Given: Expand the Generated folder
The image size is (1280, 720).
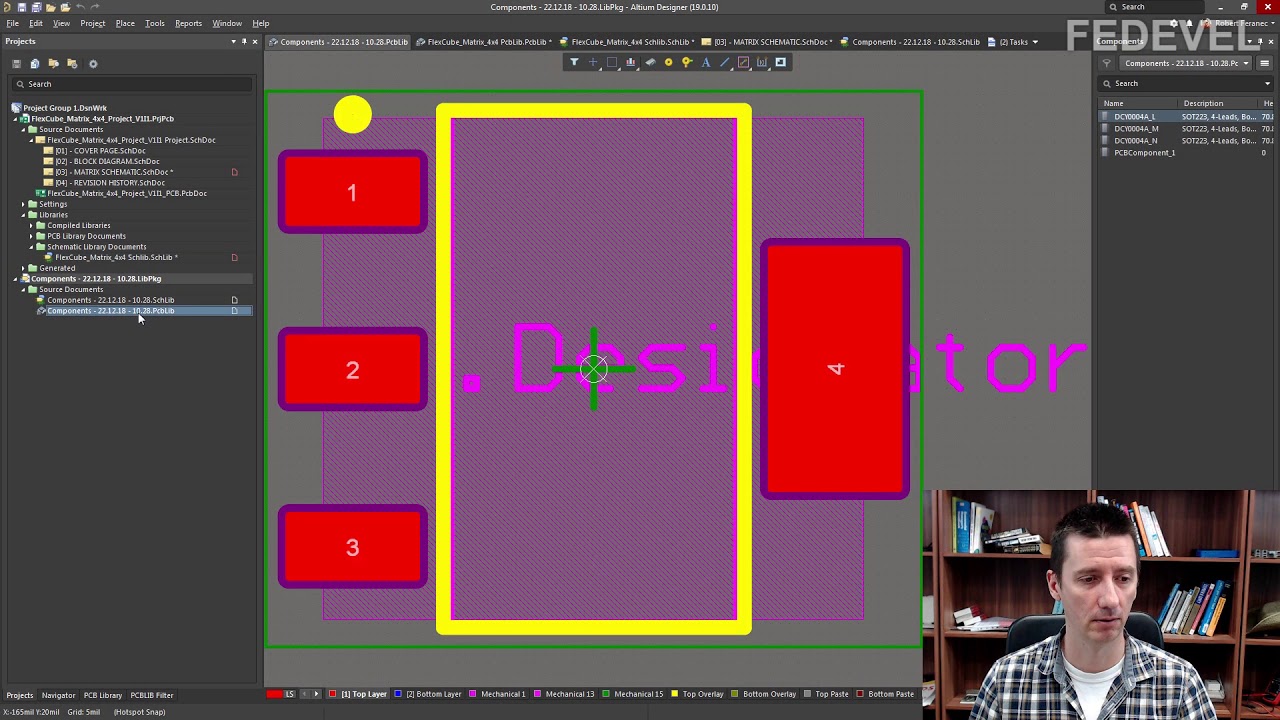Looking at the screenshot, I should (x=24, y=268).
